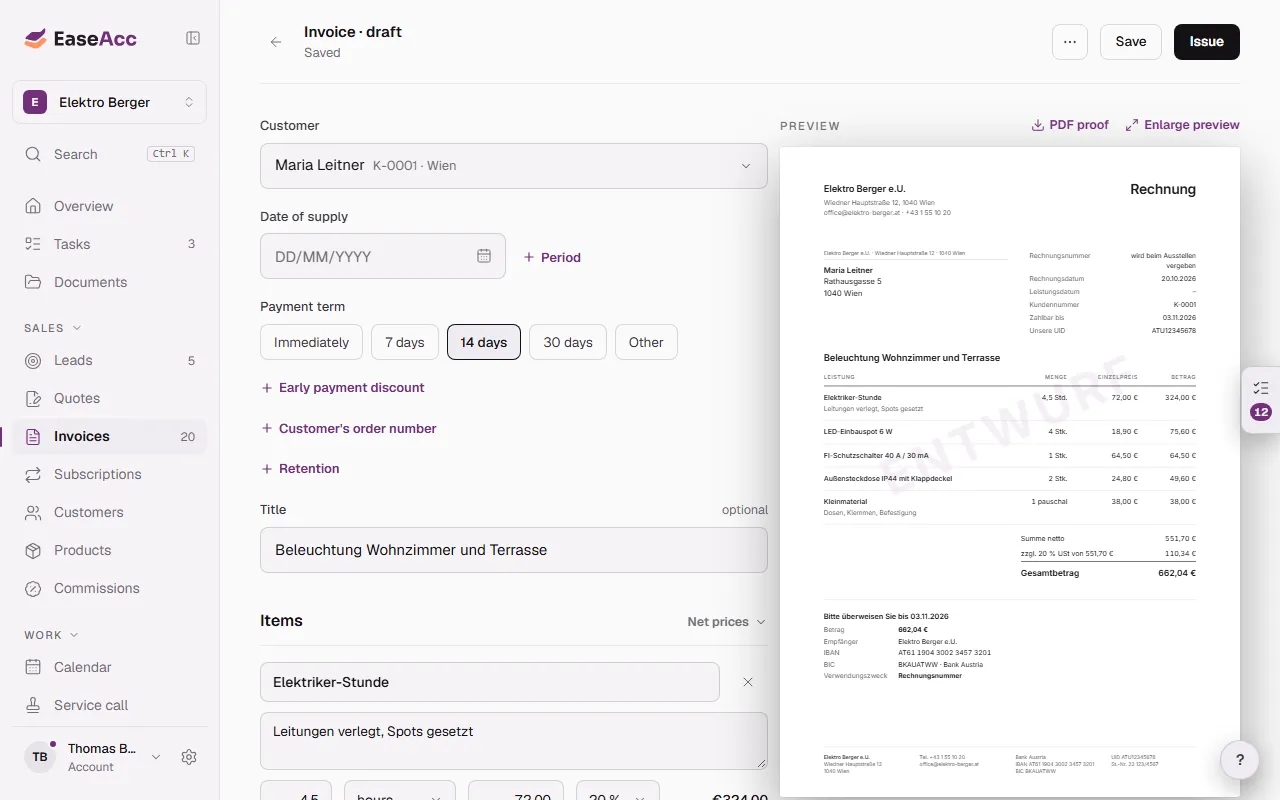The image size is (1280, 800).
Task: Go to Customers list
Action: 110,512
